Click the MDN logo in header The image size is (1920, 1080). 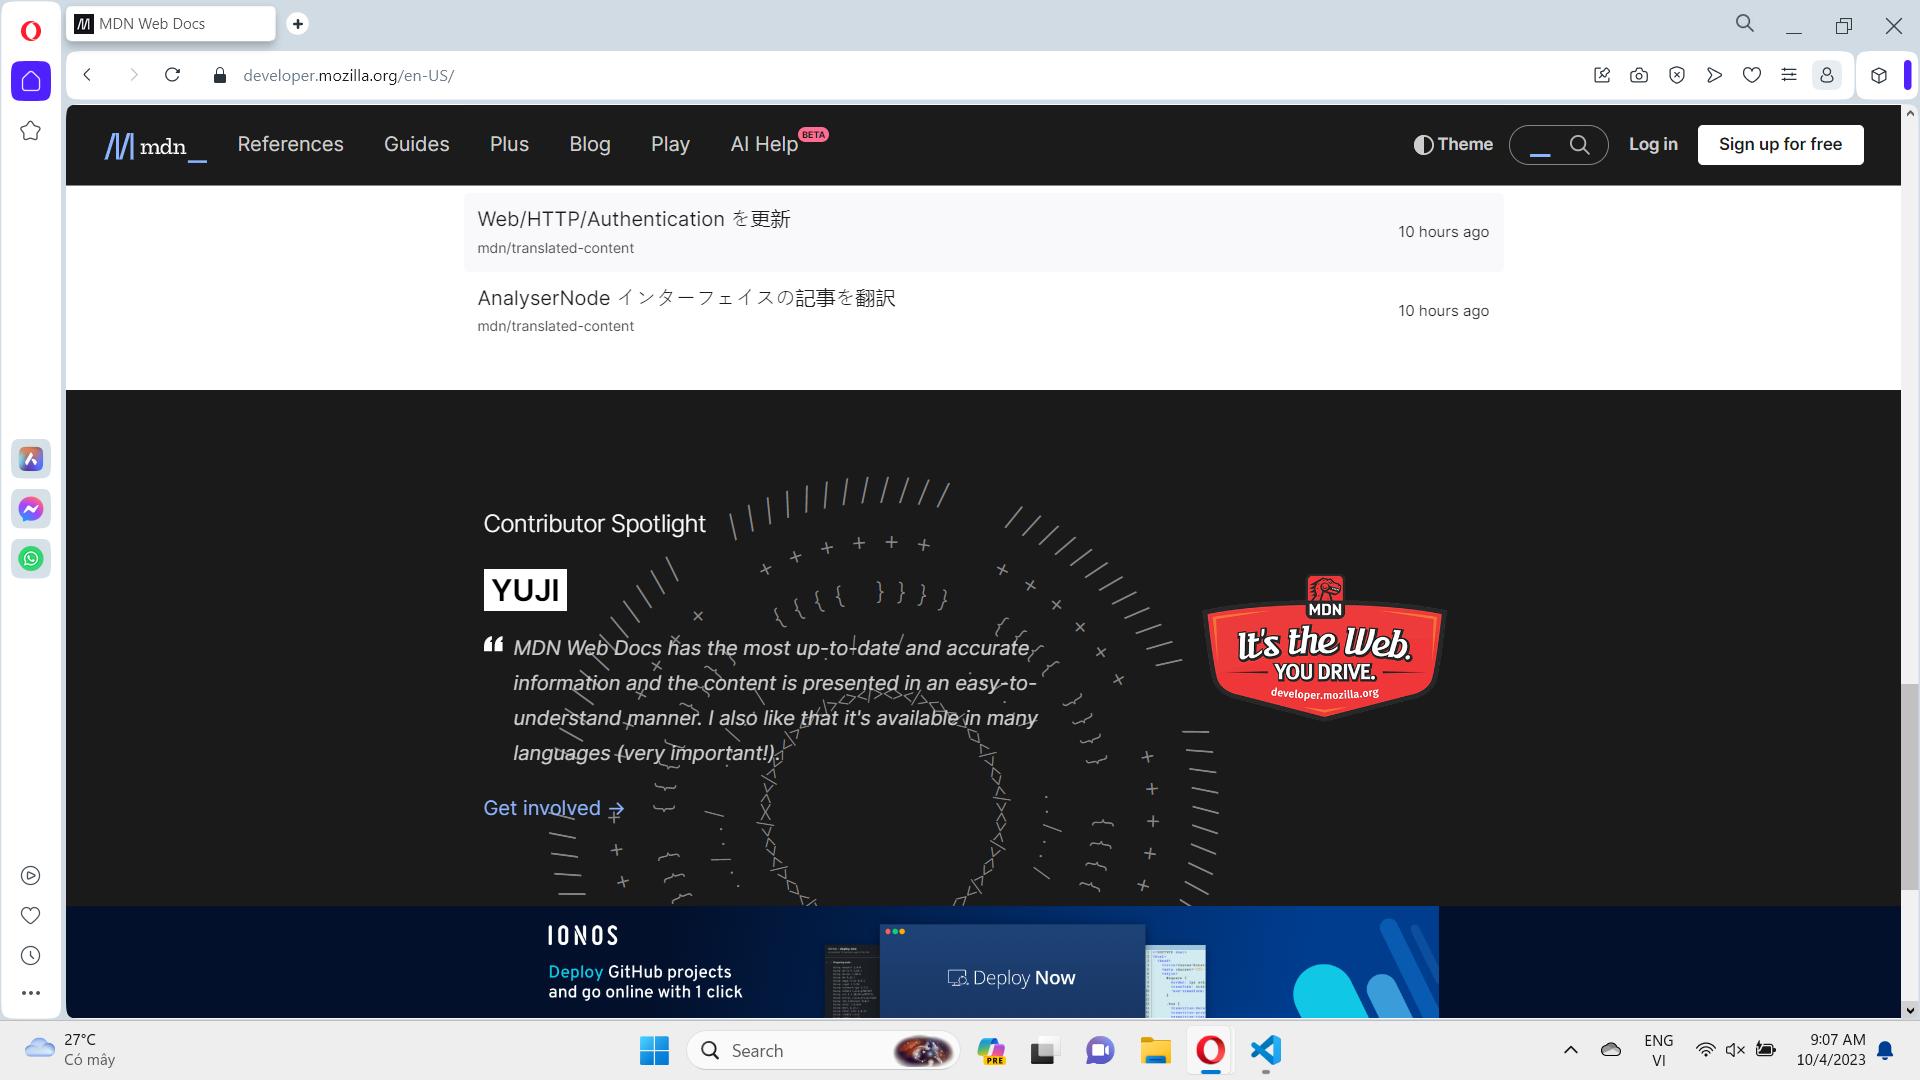153,144
